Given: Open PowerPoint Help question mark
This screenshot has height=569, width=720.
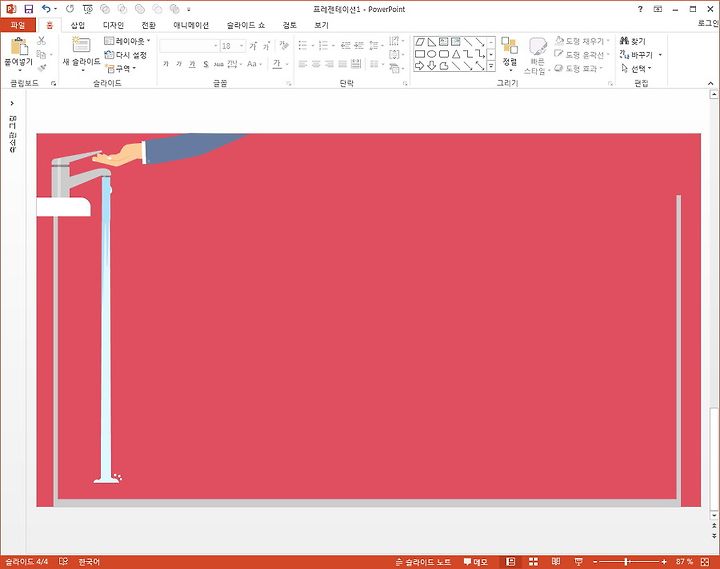Looking at the screenshot, I should pos(640,9).
